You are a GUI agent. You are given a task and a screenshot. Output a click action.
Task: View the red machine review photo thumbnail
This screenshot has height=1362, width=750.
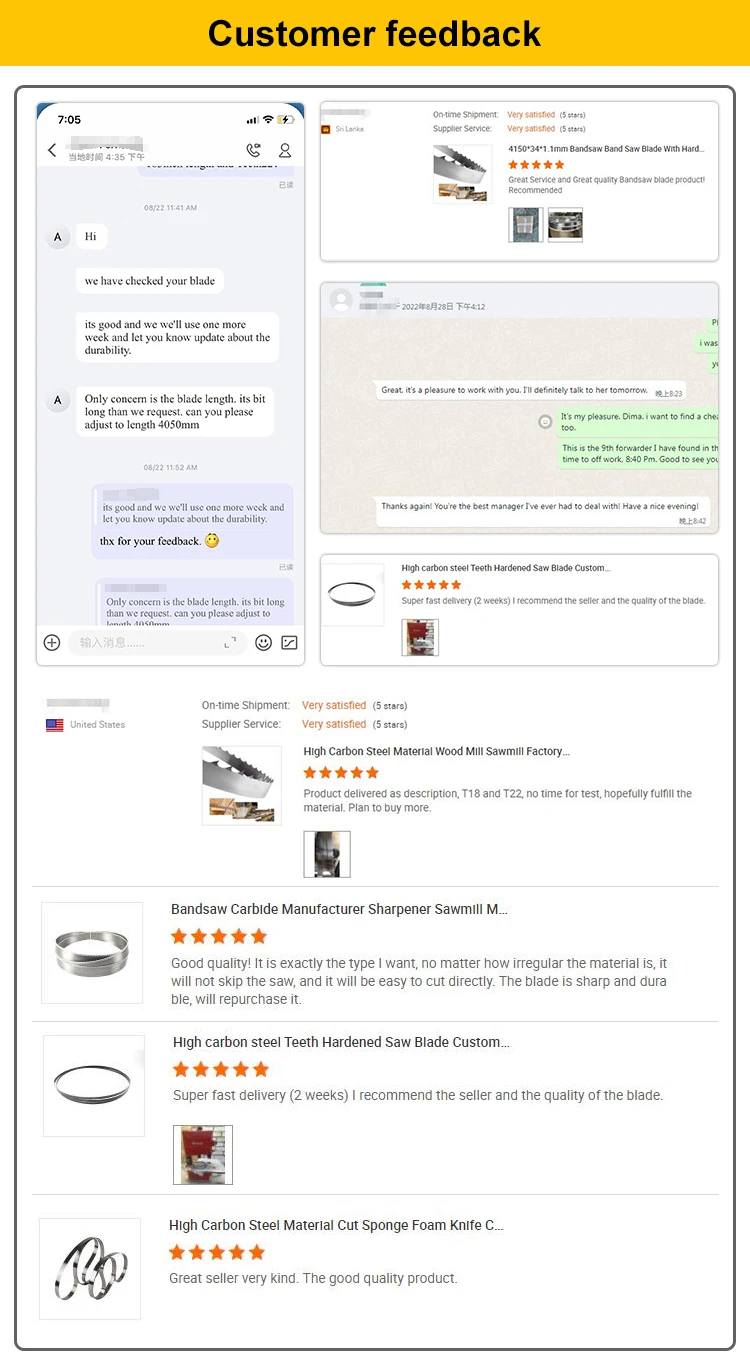pos(203,1155)
